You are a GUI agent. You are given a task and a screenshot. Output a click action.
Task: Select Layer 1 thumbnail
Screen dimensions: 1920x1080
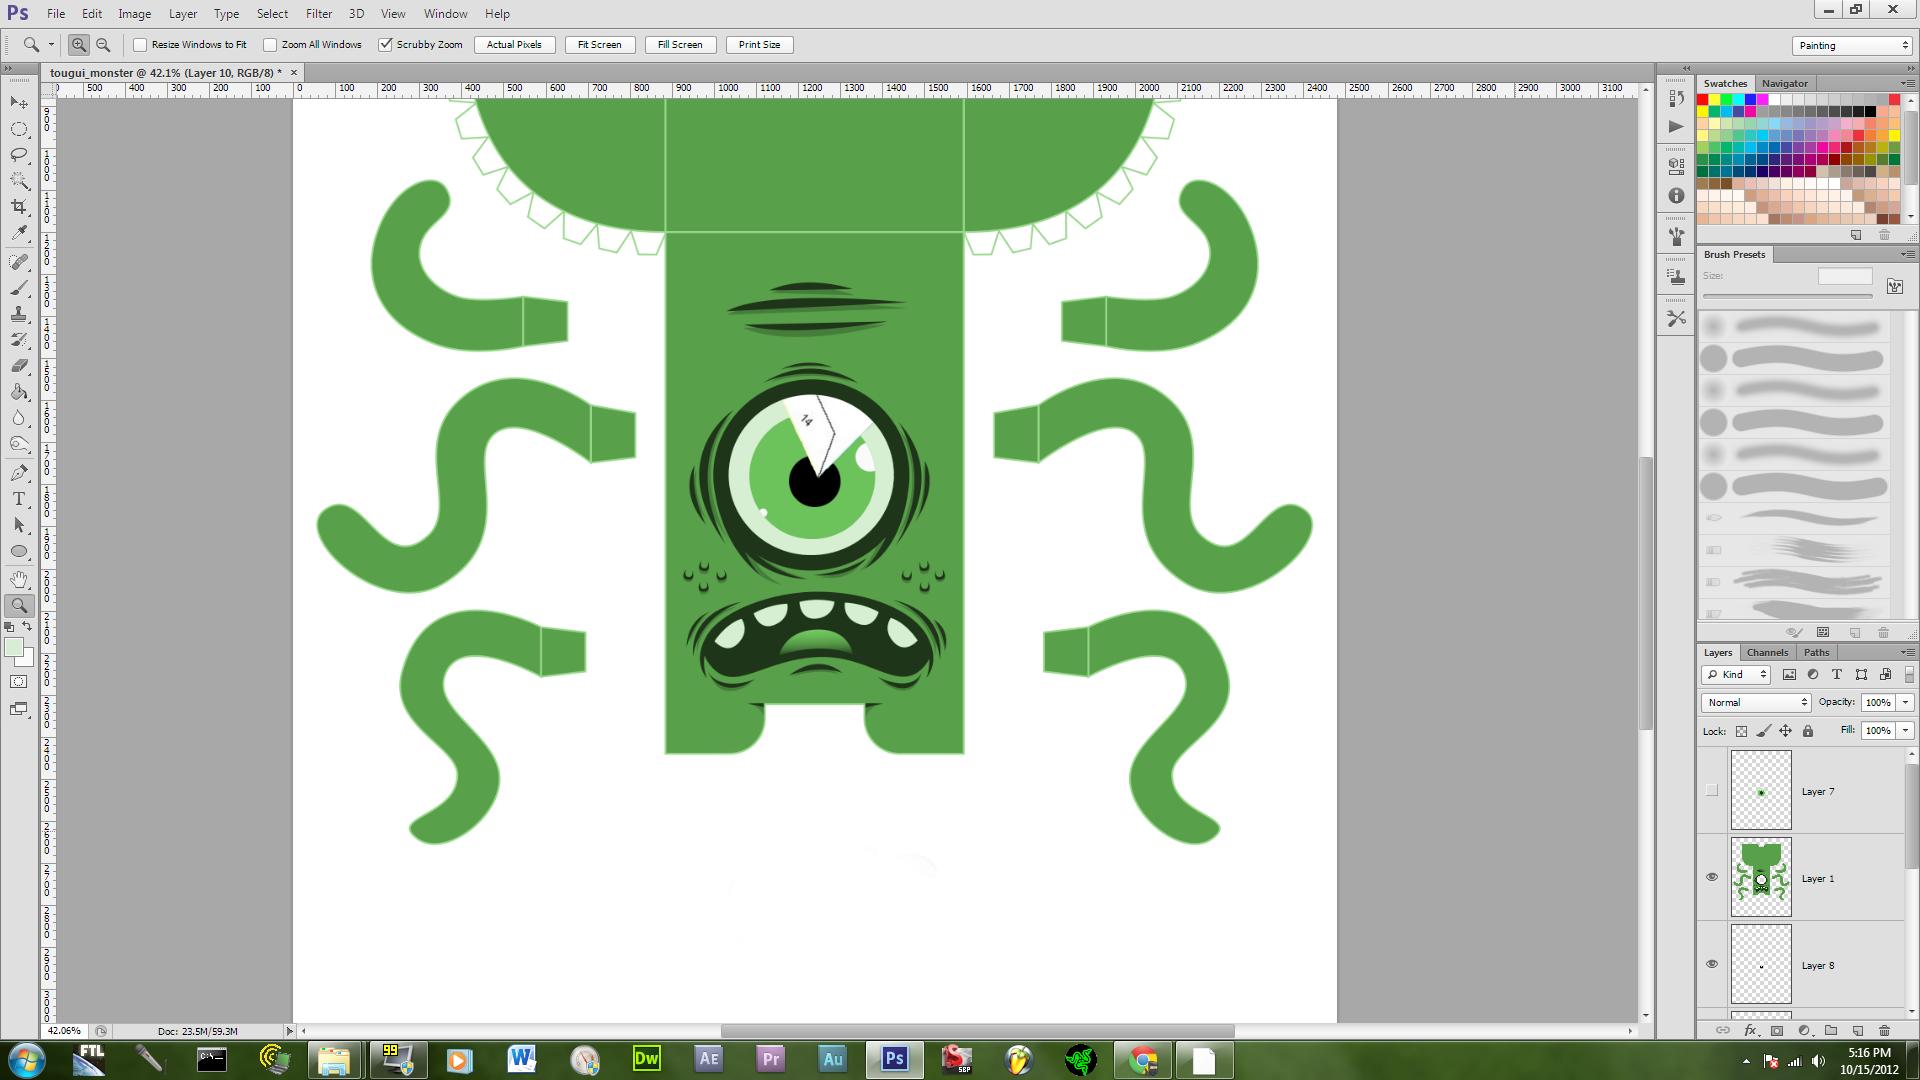click(x=1761, y=878)
